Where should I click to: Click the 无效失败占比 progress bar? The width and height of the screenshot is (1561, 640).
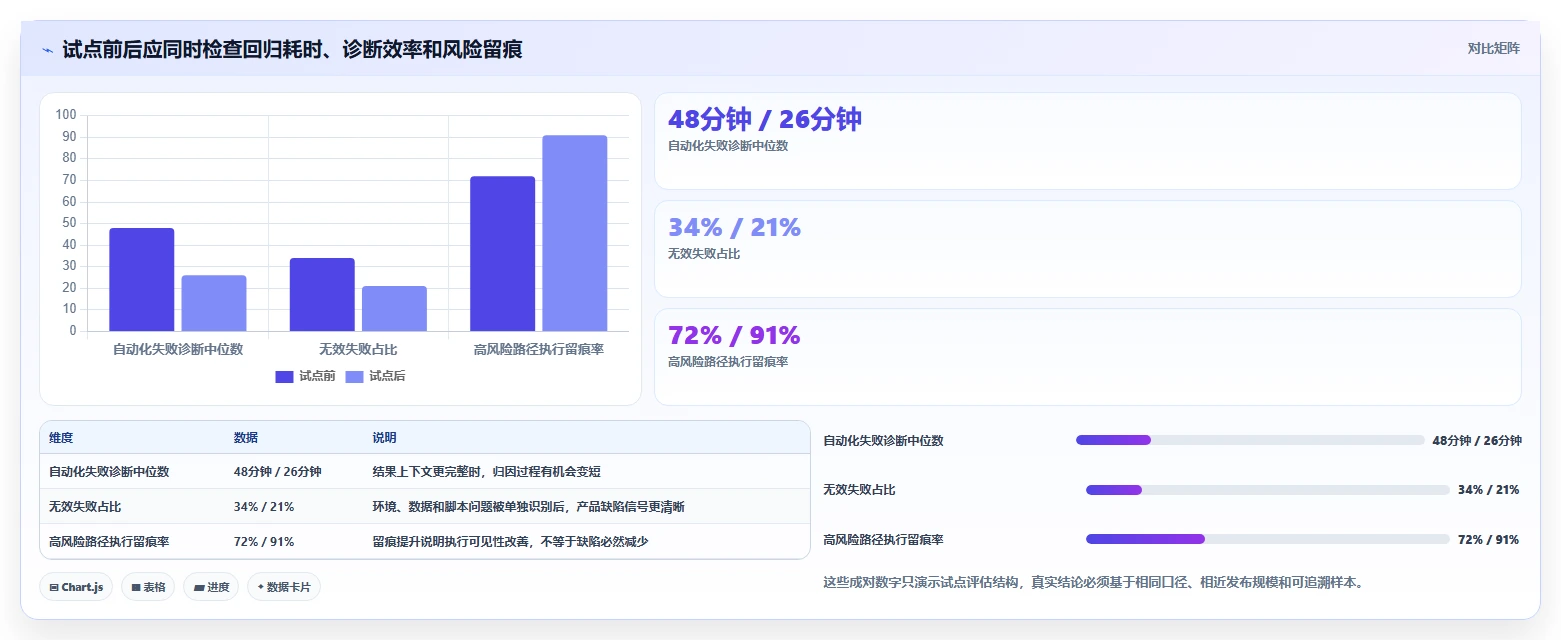pos(1268,490)
